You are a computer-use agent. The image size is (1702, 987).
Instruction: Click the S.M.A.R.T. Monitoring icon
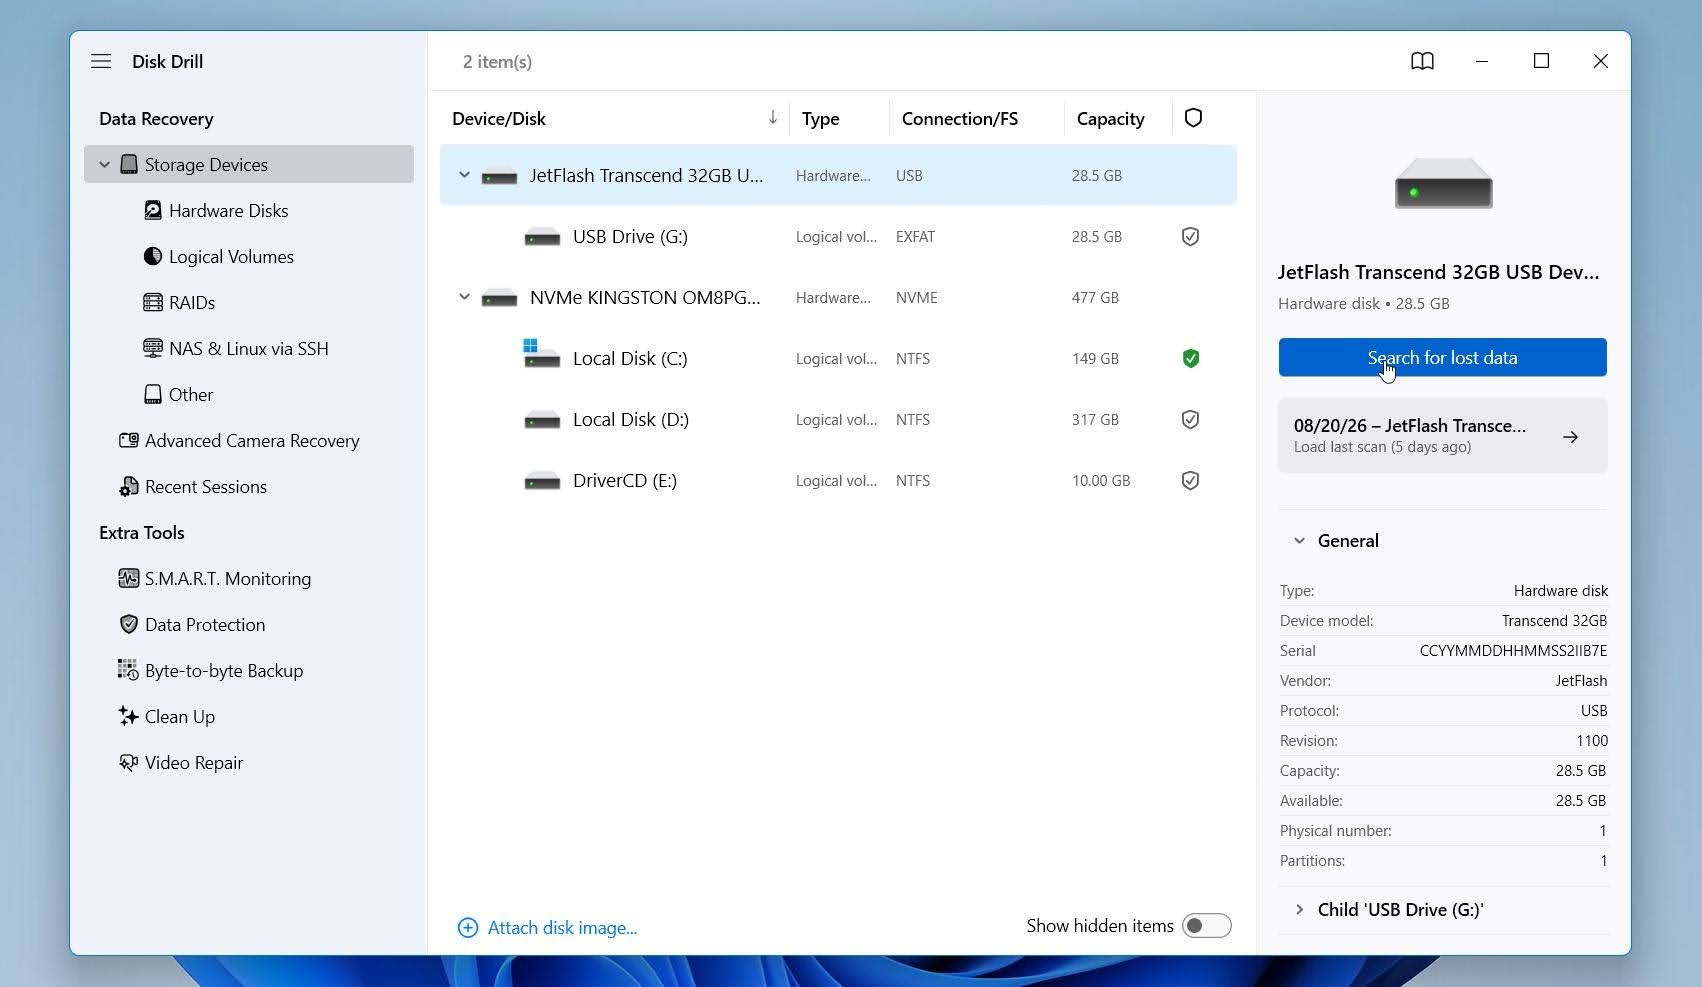pos(129,578)
